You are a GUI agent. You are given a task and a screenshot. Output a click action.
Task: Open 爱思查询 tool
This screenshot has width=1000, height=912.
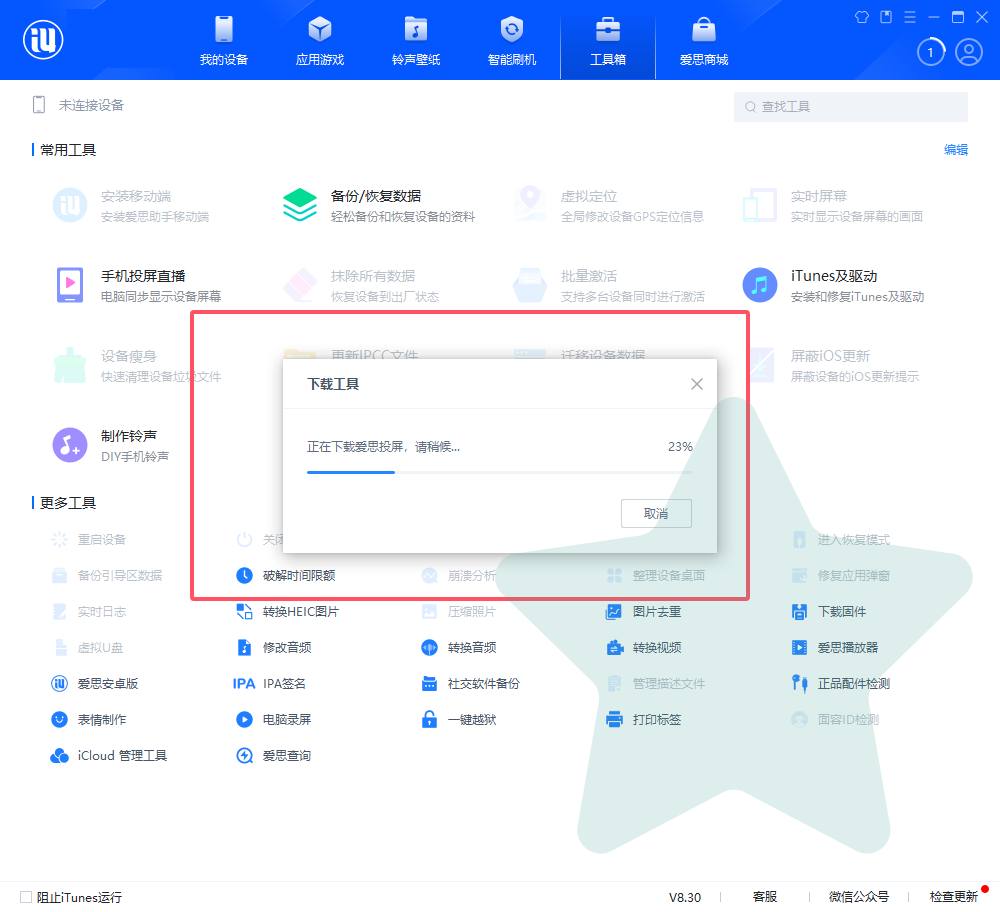274,756
